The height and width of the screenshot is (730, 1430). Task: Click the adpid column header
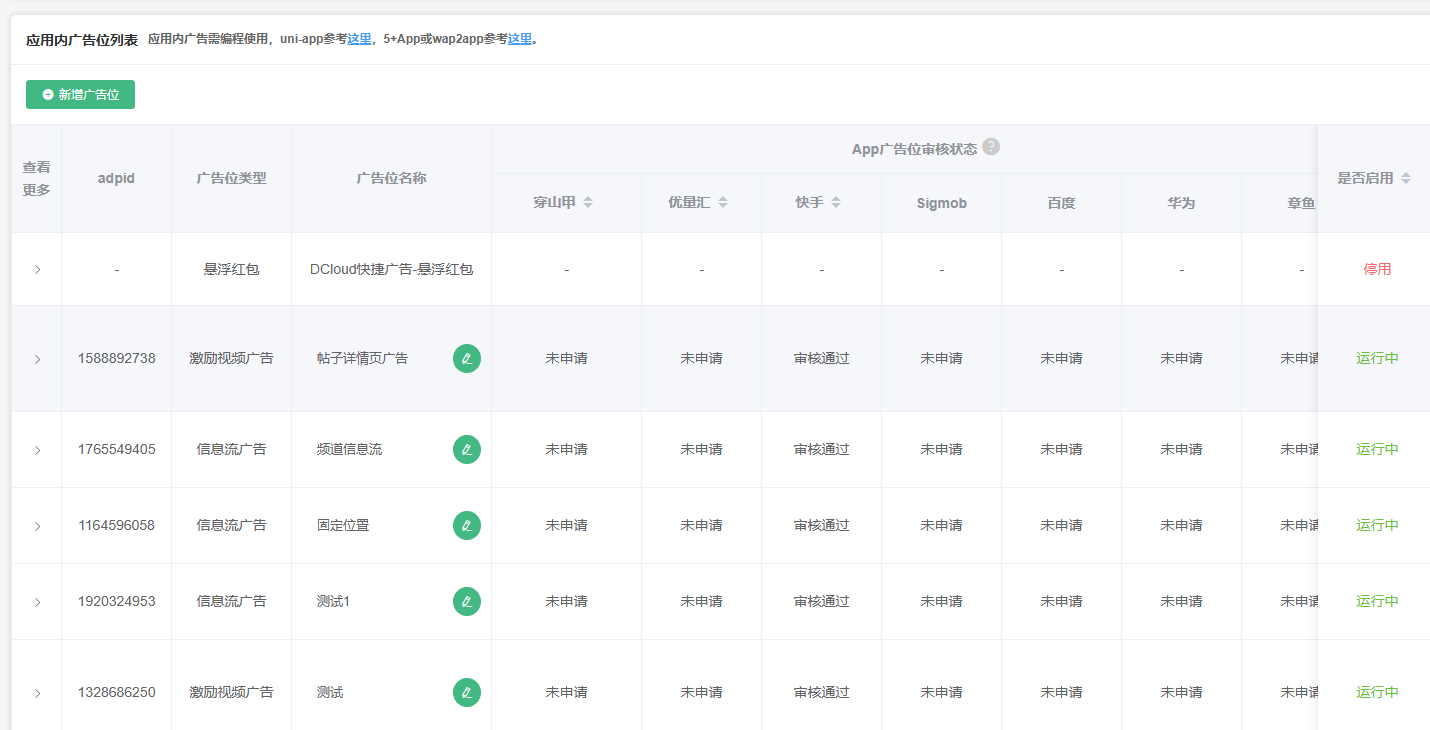(116, 178)
